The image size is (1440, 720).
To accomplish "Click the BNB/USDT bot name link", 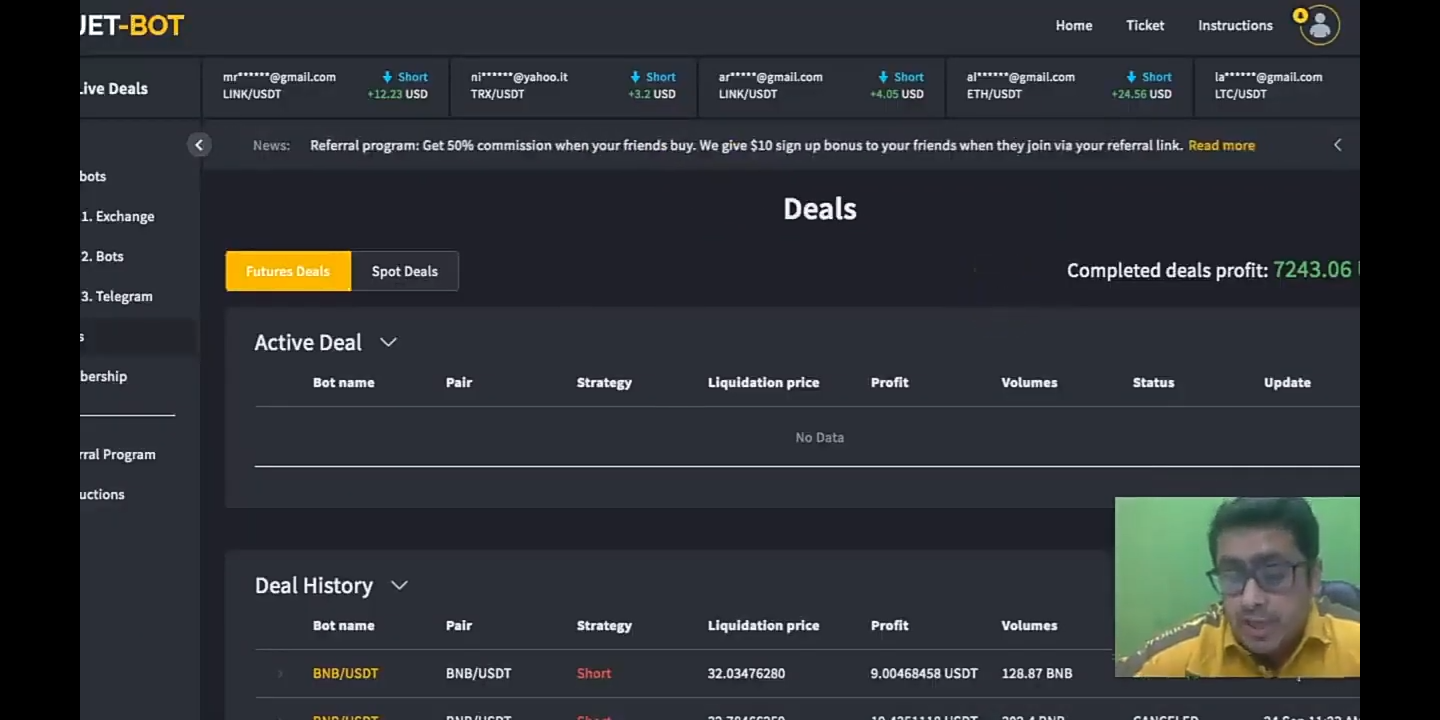I will tap(345, 673).
